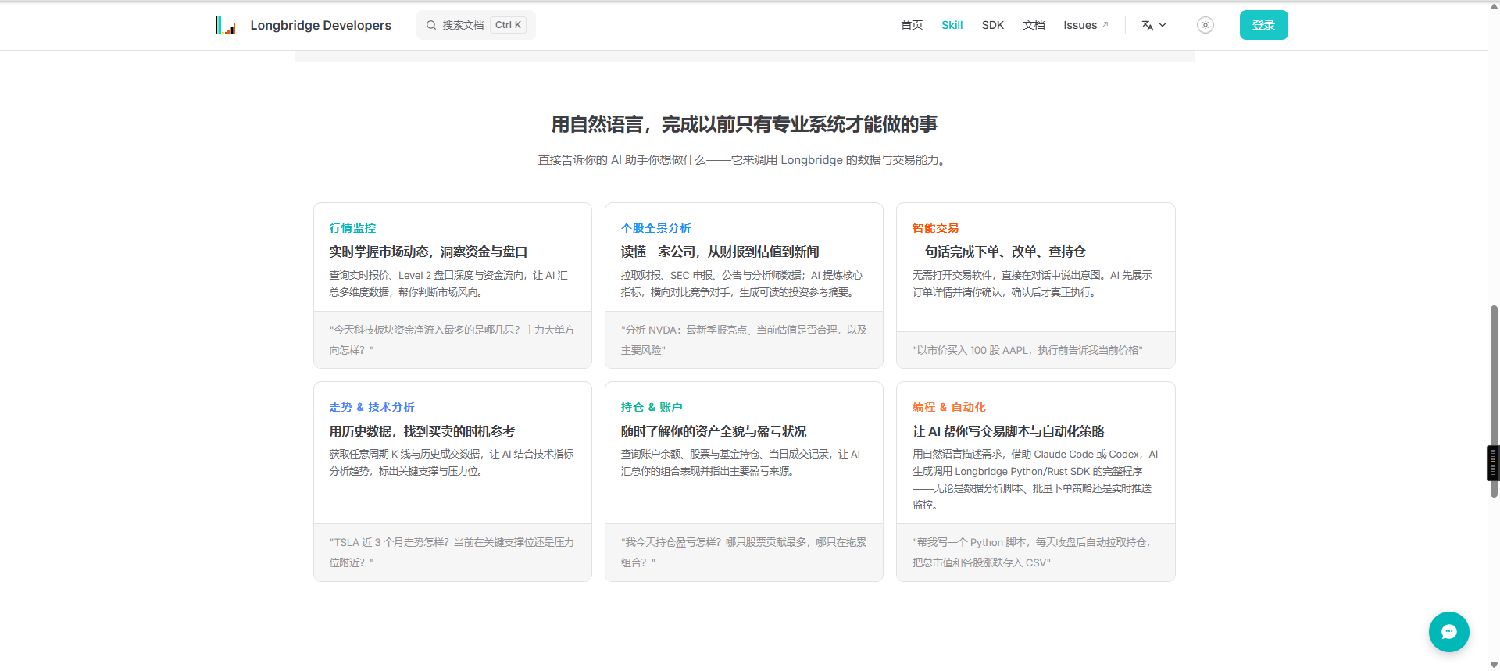Click the search magnifier icon
The image size is (1500, 671).
[x=431, y=25]
